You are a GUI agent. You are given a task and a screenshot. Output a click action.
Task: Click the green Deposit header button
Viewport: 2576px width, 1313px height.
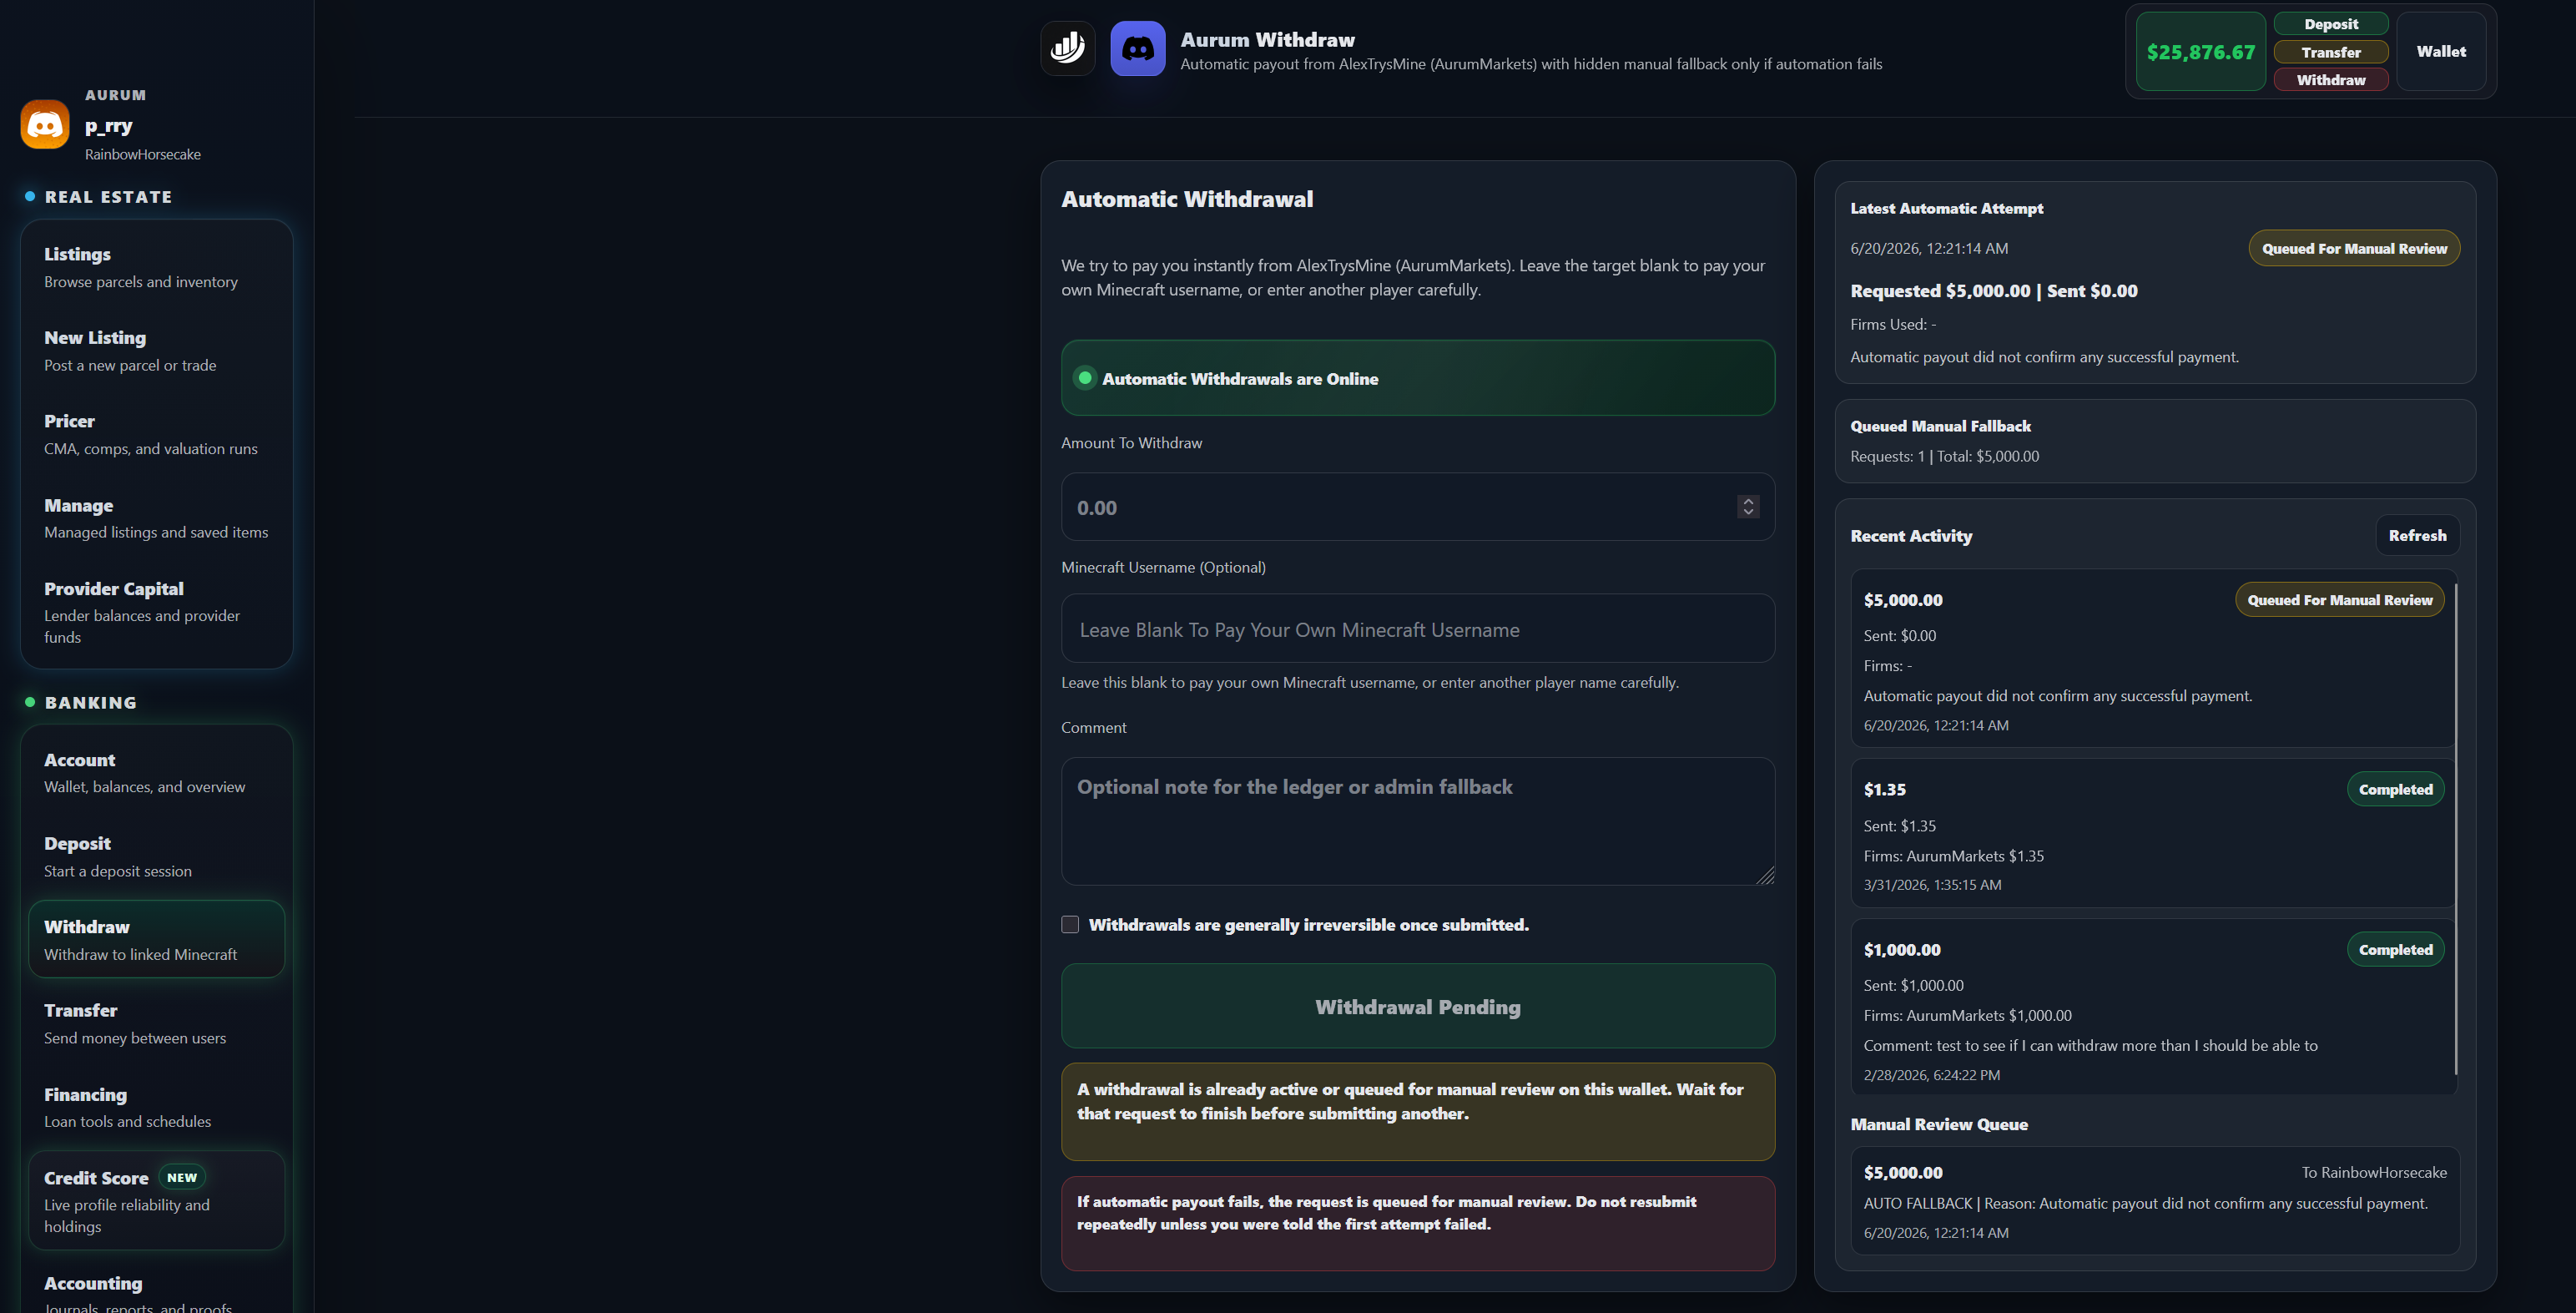pos(2331,24)
